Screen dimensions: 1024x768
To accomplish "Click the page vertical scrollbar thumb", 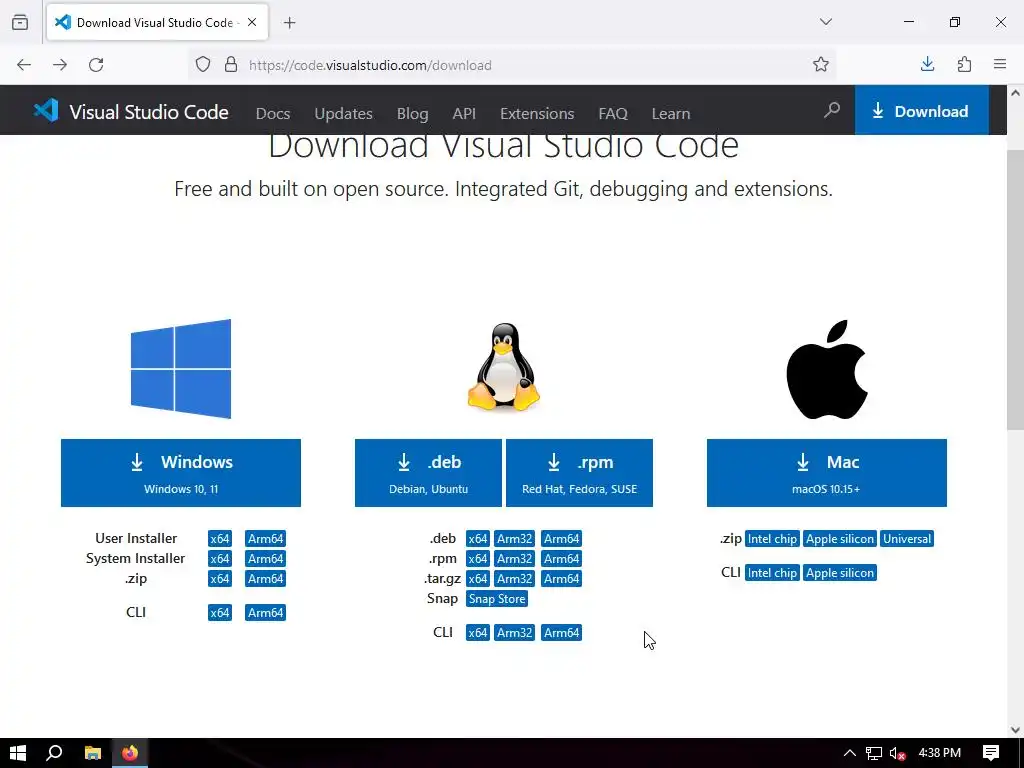I will click(1016, 289).
